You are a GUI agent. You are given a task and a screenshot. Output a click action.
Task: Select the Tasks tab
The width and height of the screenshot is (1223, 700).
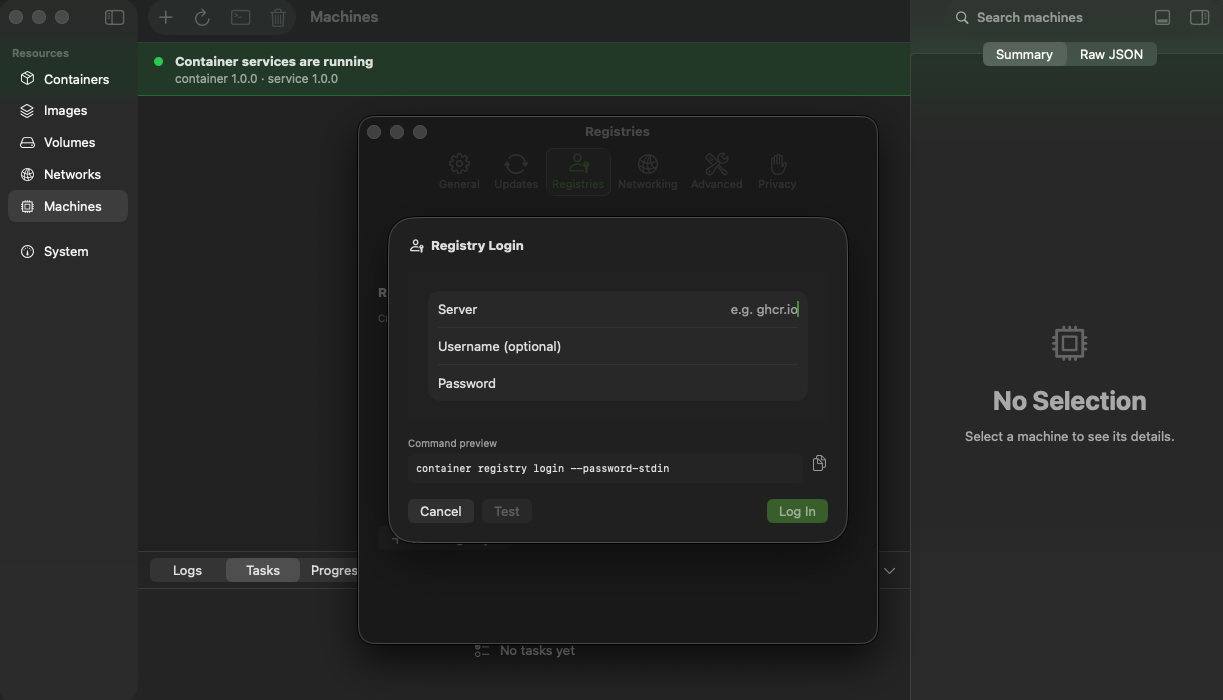(263, 570)
